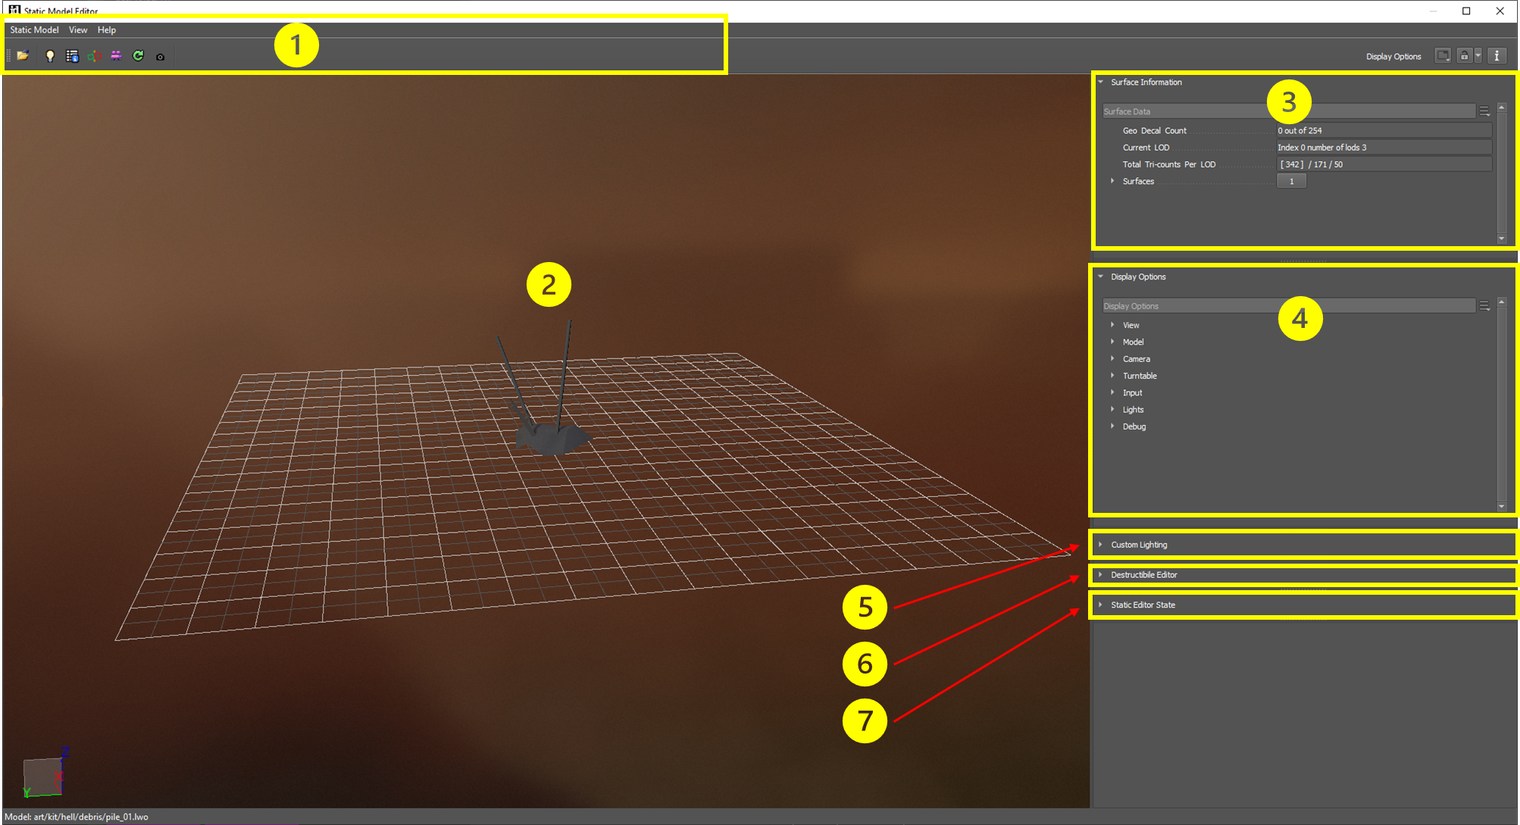Click the Surface Data search field
Viewport: 1520px width, 825px height.
click(x=1288, y=111)
